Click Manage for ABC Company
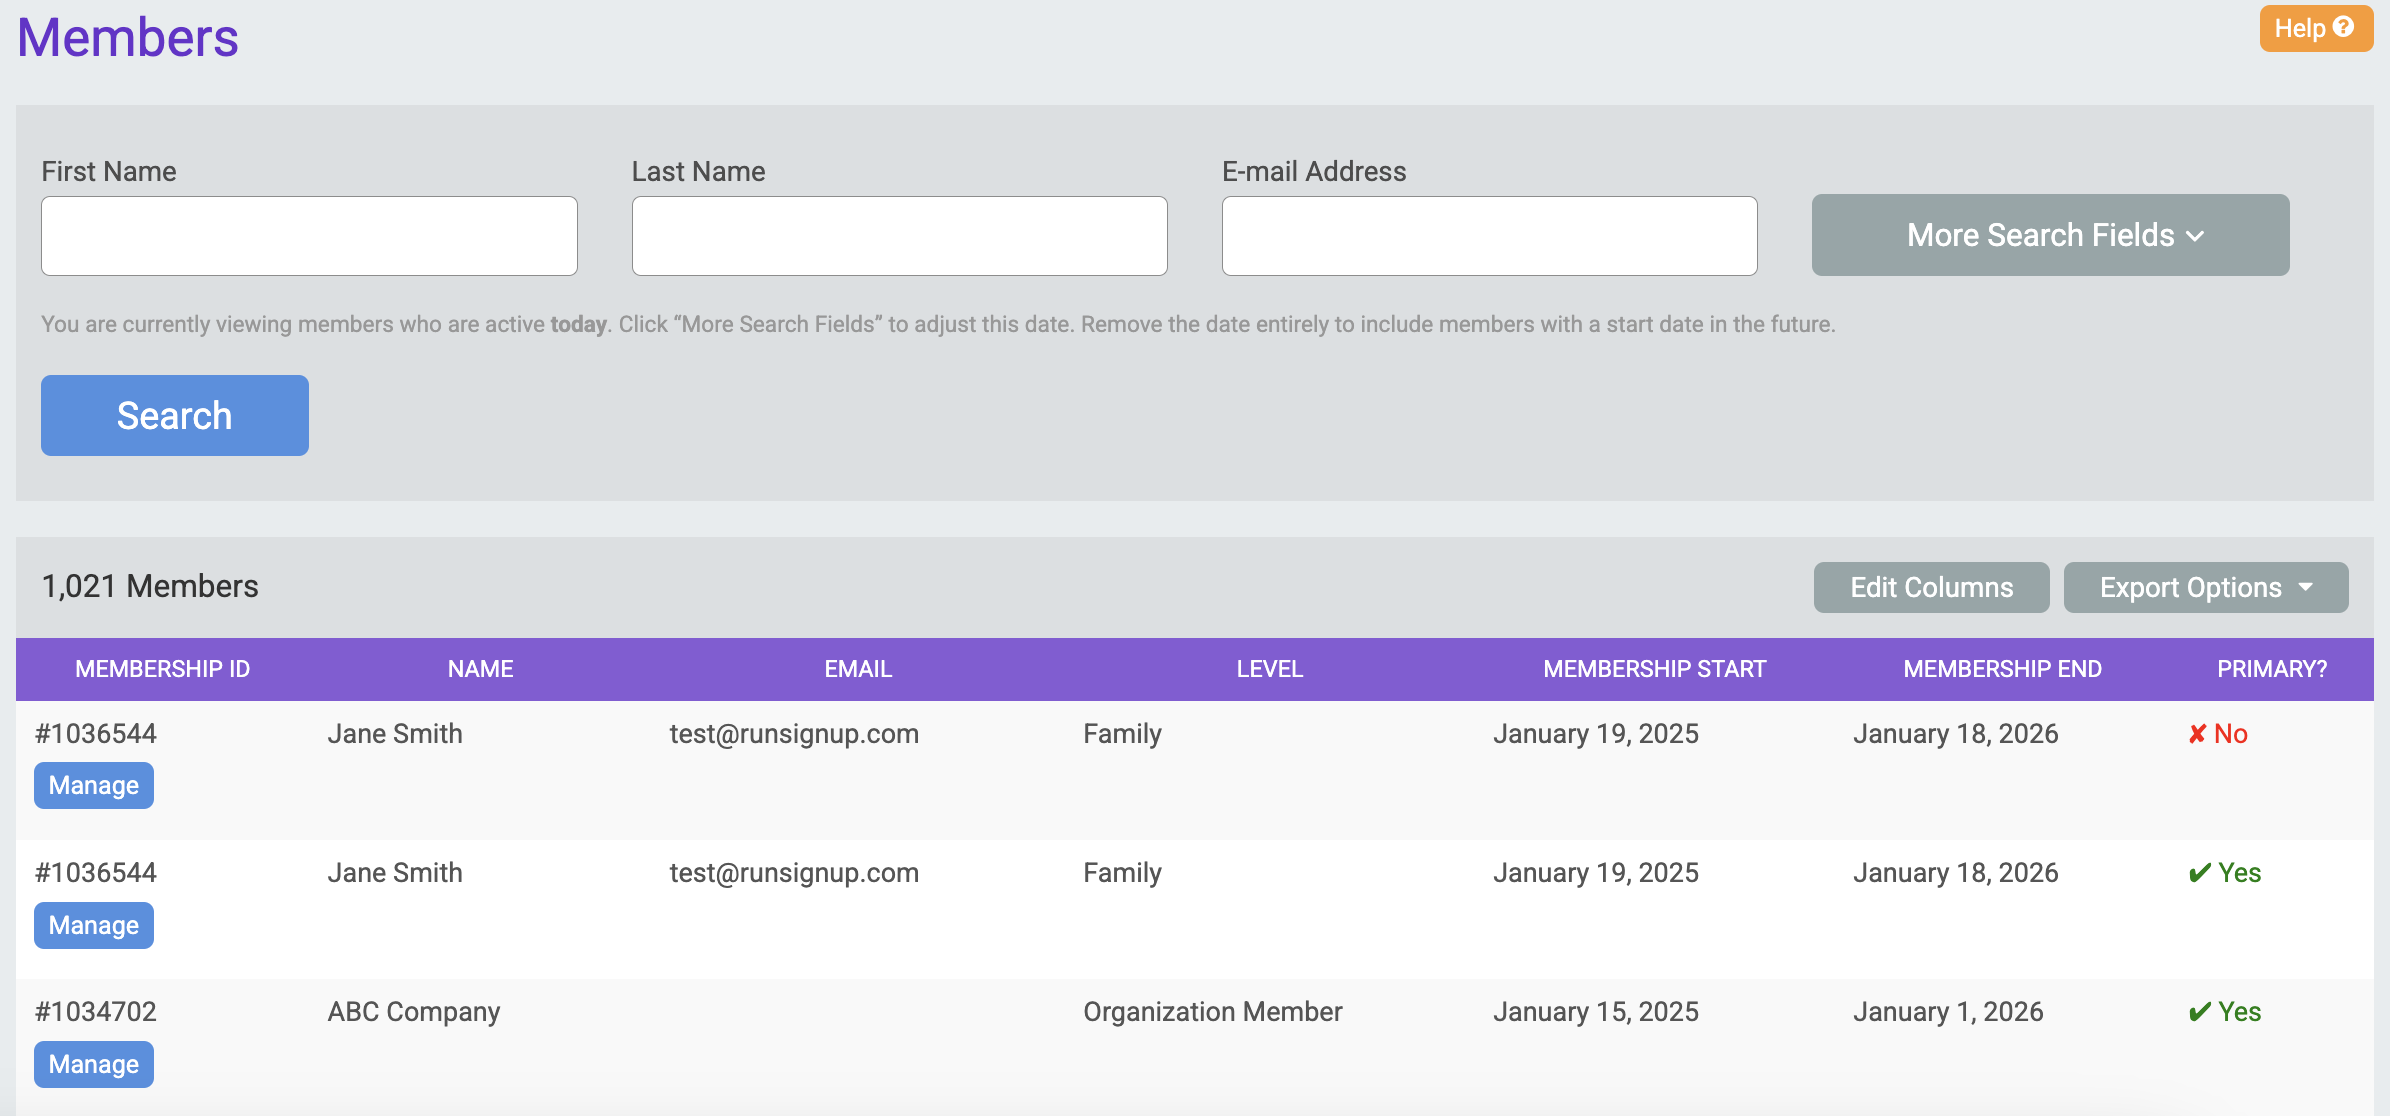Image resolution: width=2390 pixels, height=1116 pixels. point(94,1065)
